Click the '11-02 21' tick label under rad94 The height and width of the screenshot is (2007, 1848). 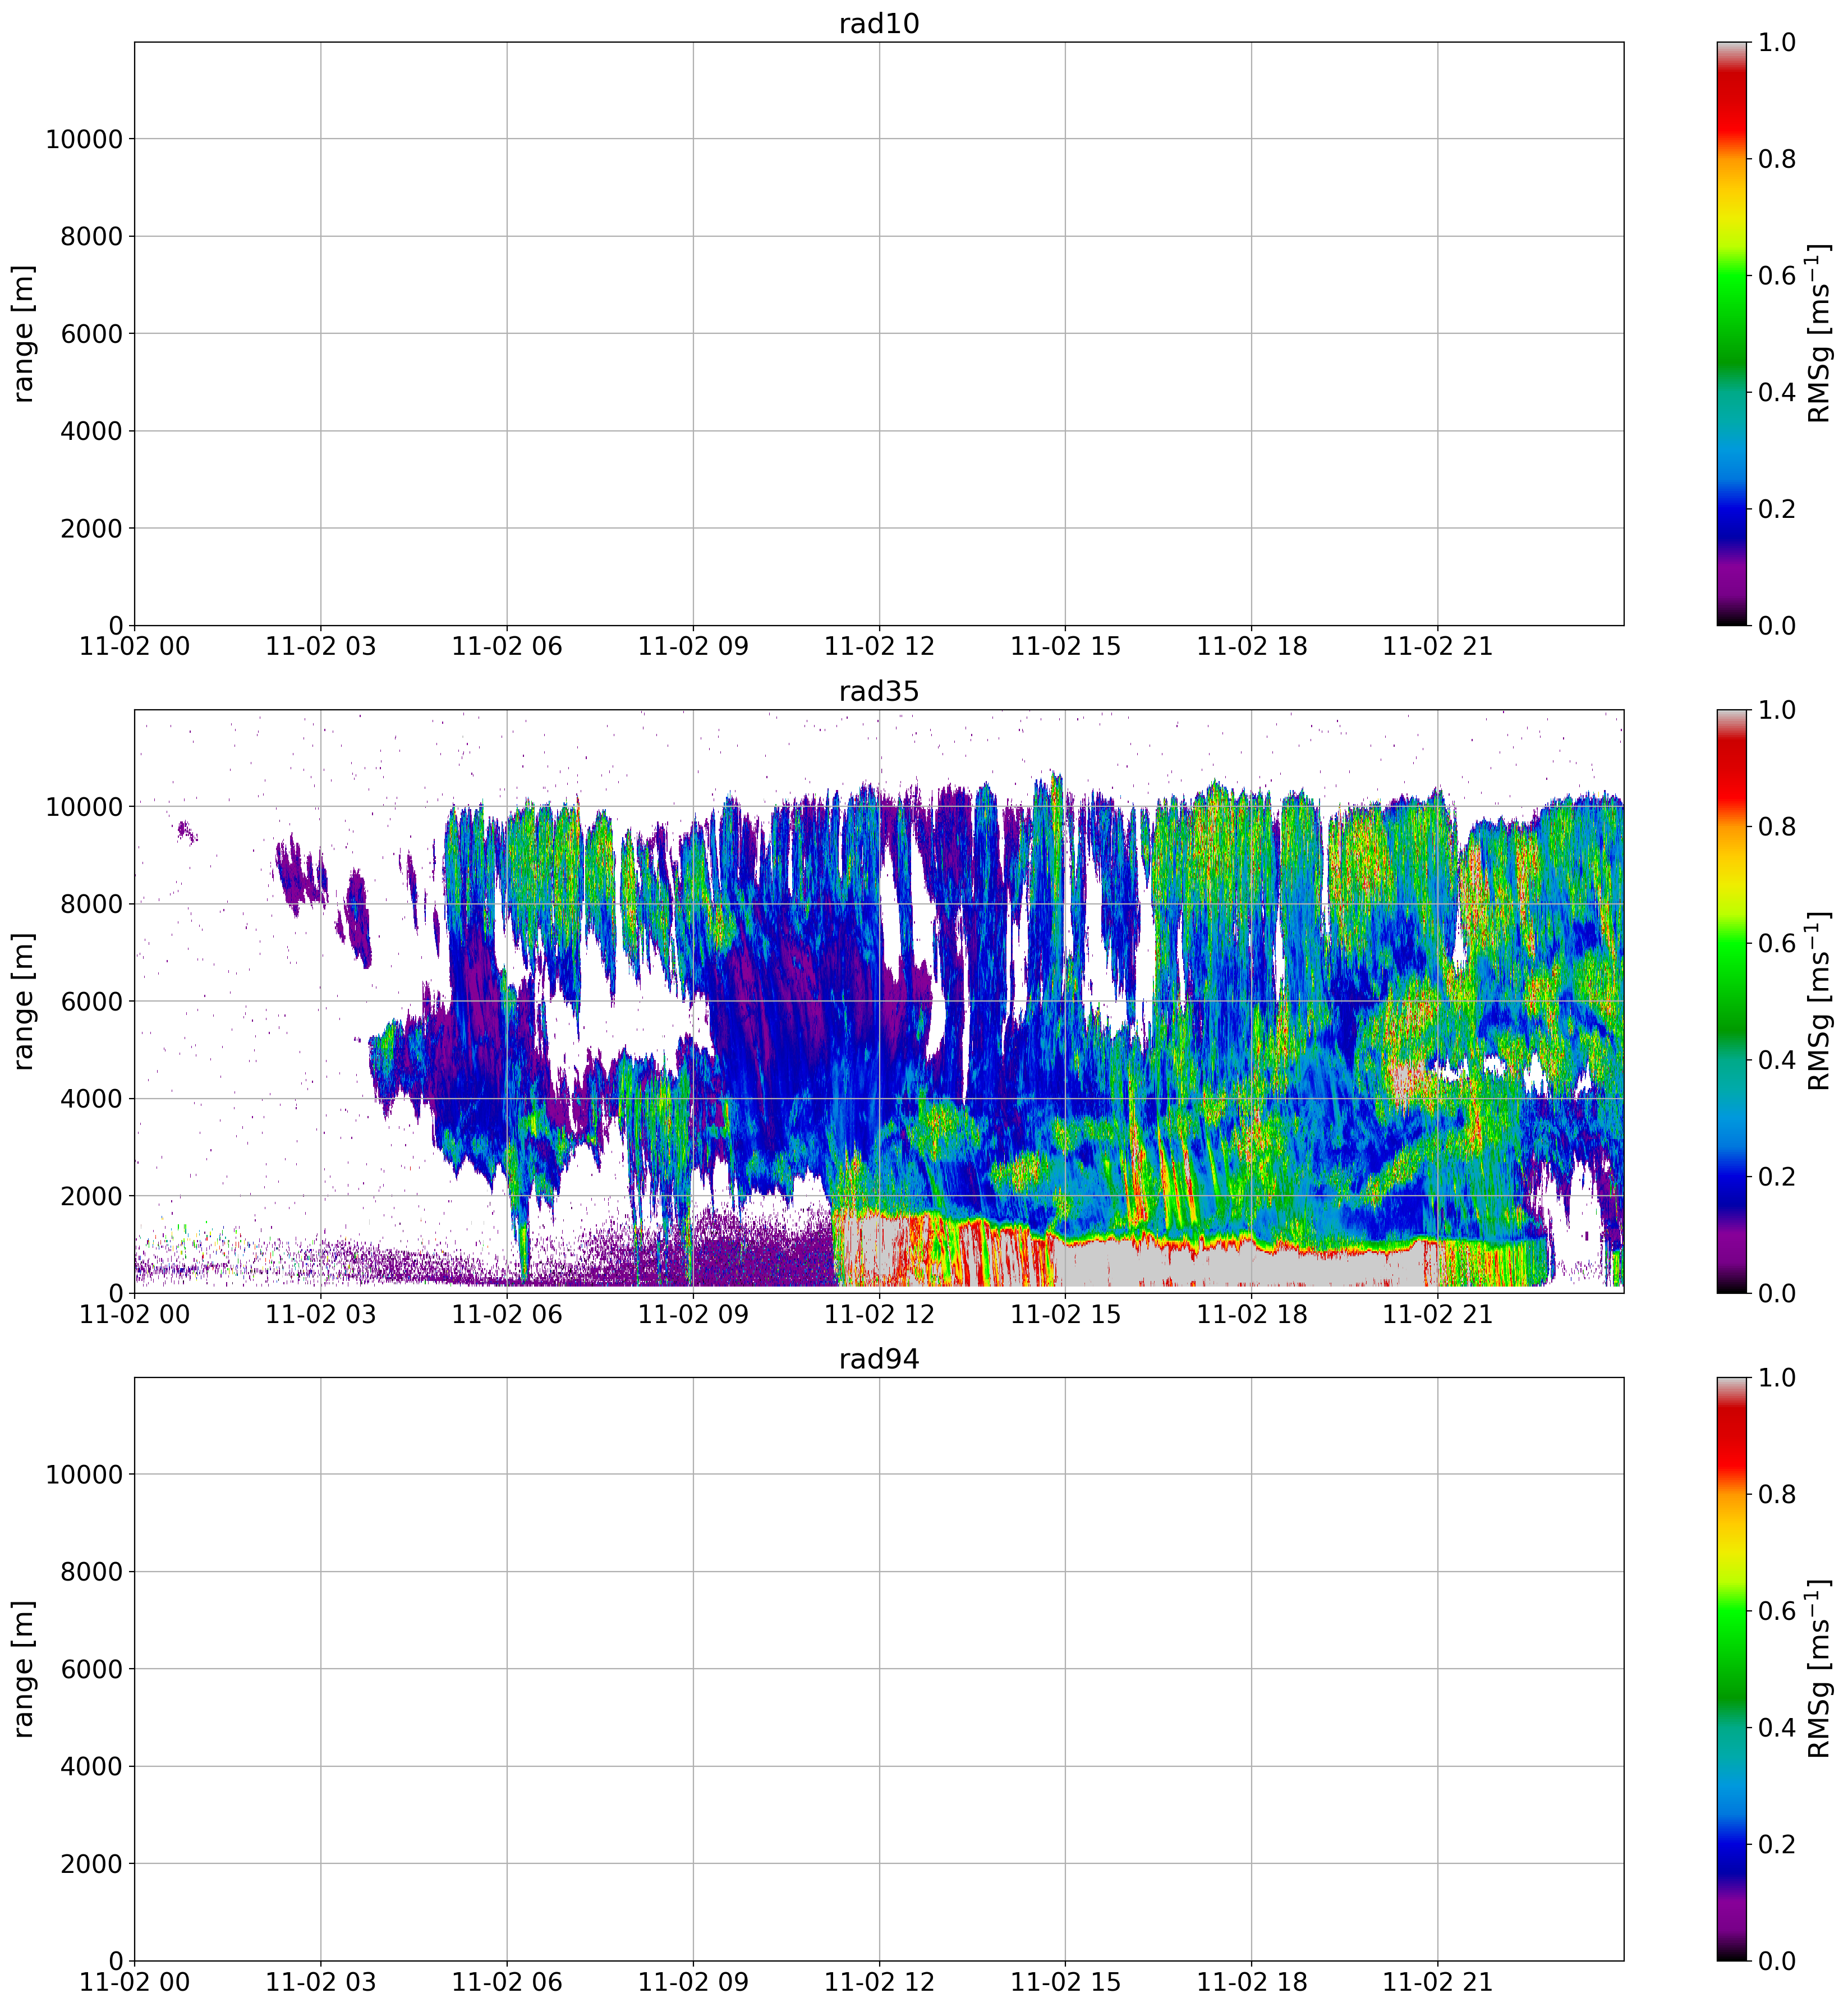1437,1983
